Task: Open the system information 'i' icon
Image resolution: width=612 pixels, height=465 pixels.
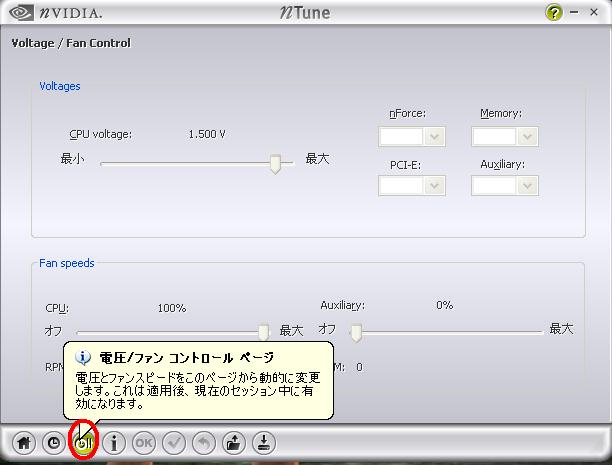Action: tap(114, 443)
